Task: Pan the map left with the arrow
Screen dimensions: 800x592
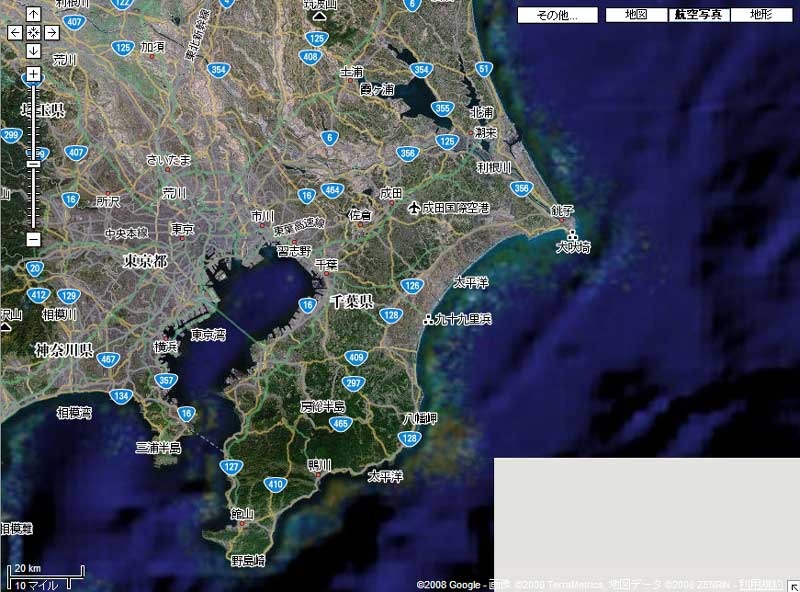Action: pos(14,32)
